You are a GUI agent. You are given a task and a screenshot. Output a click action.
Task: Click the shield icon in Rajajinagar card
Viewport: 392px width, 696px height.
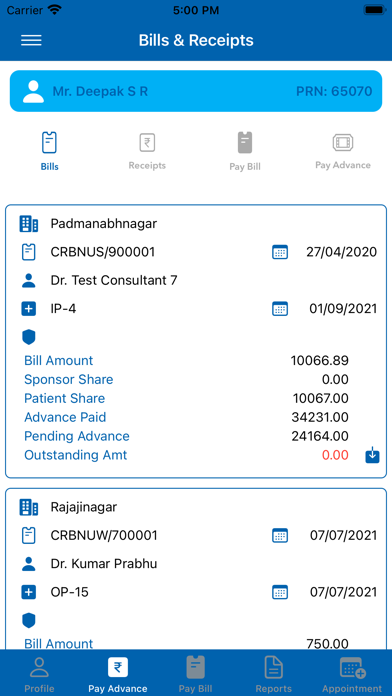click(29, 621)
